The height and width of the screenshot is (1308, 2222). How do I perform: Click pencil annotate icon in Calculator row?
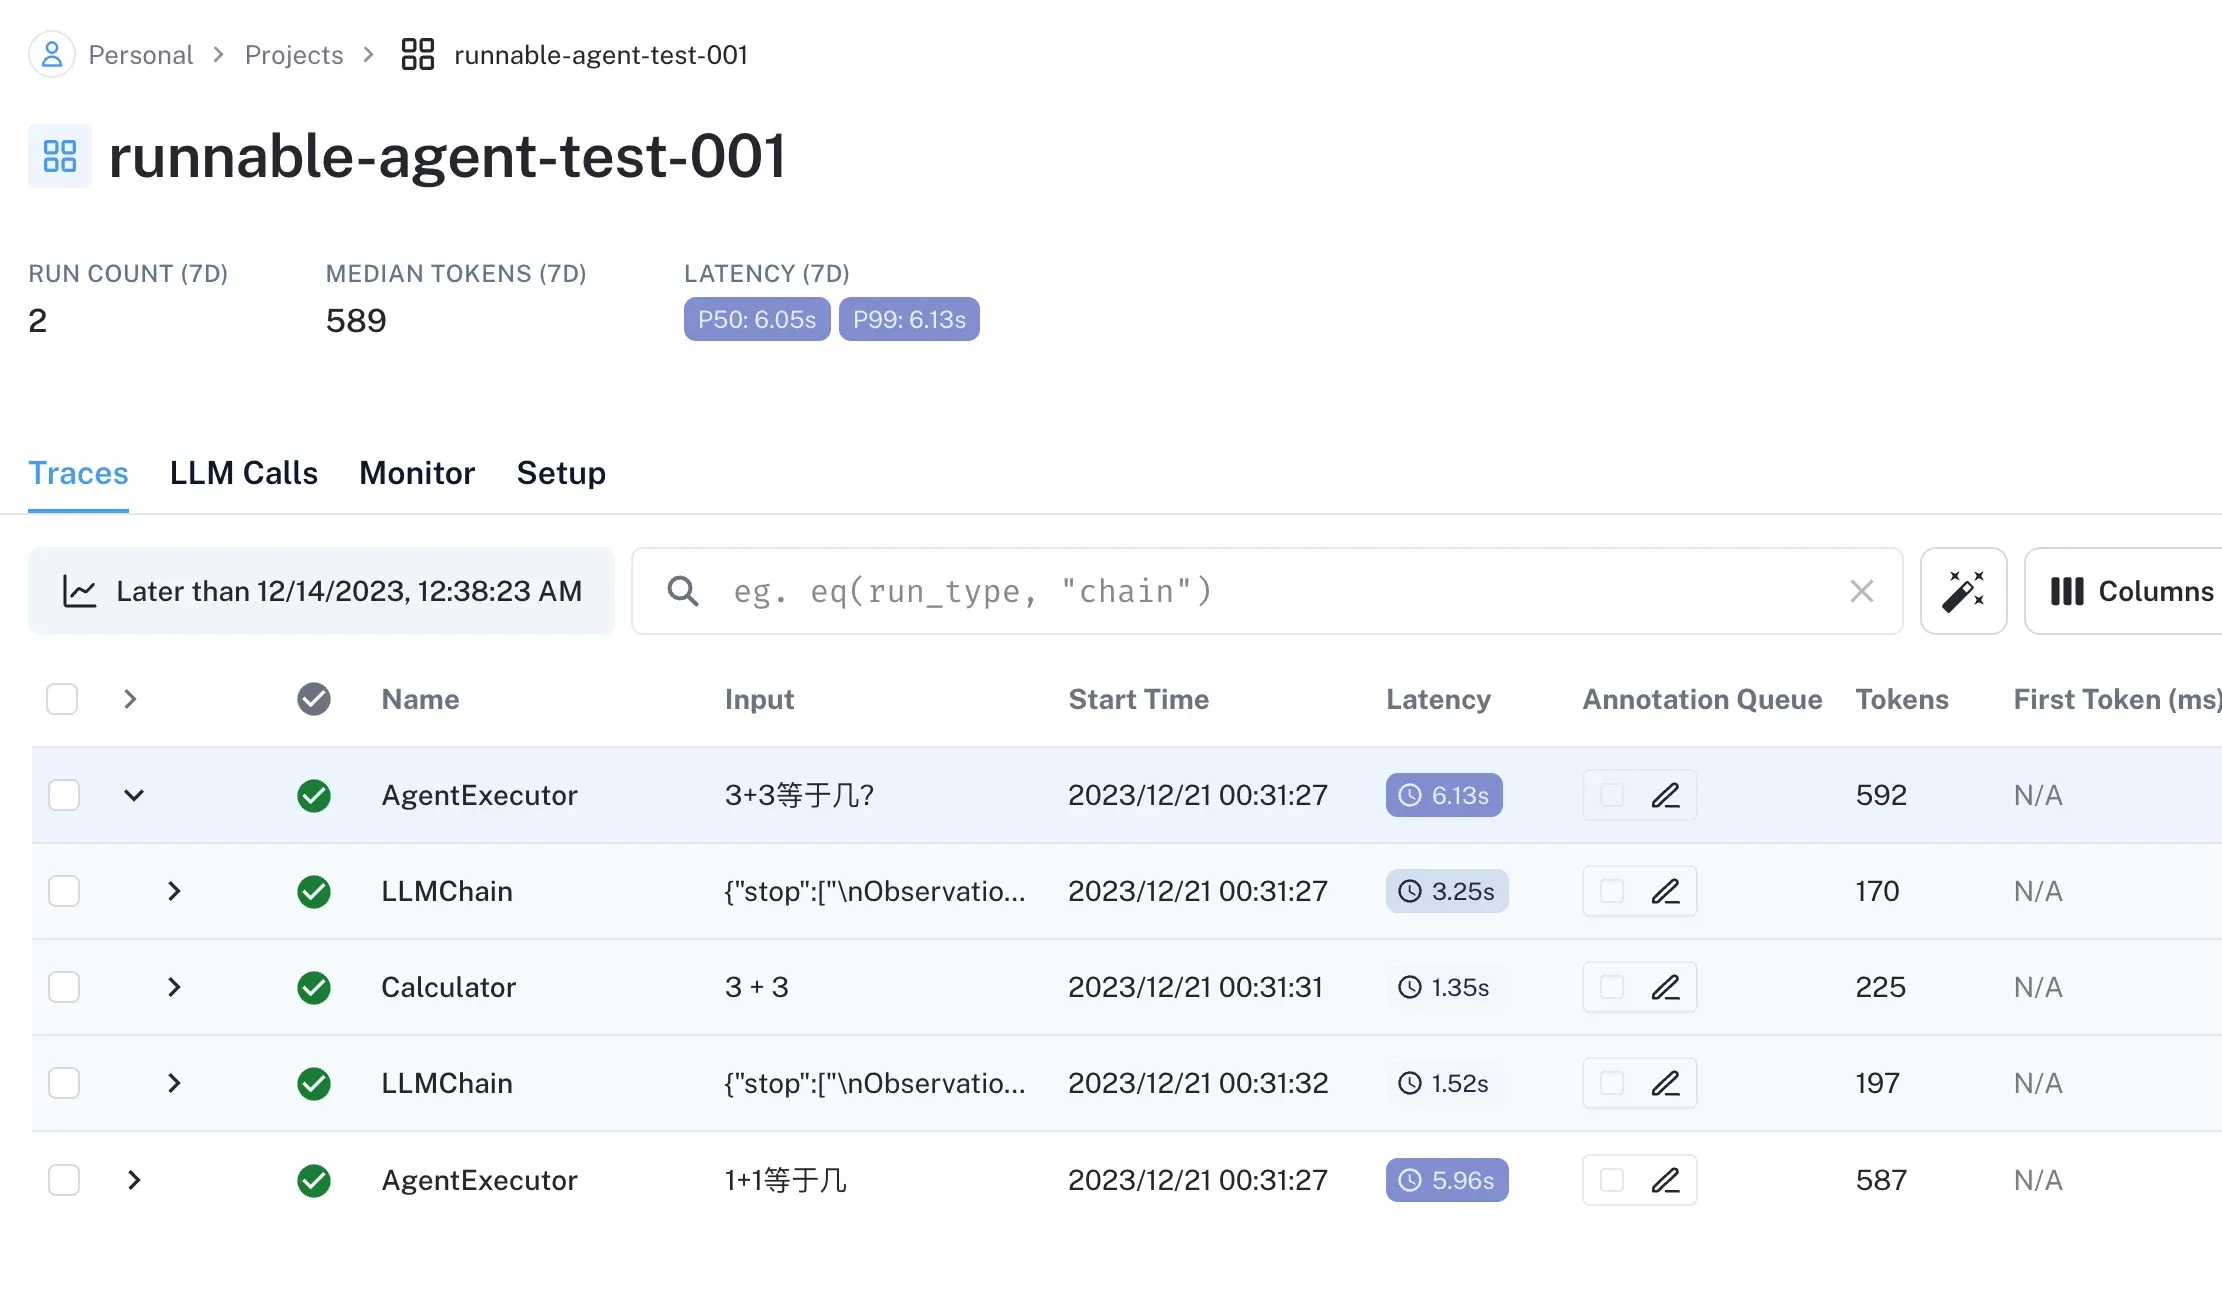tap(1665, 987)
